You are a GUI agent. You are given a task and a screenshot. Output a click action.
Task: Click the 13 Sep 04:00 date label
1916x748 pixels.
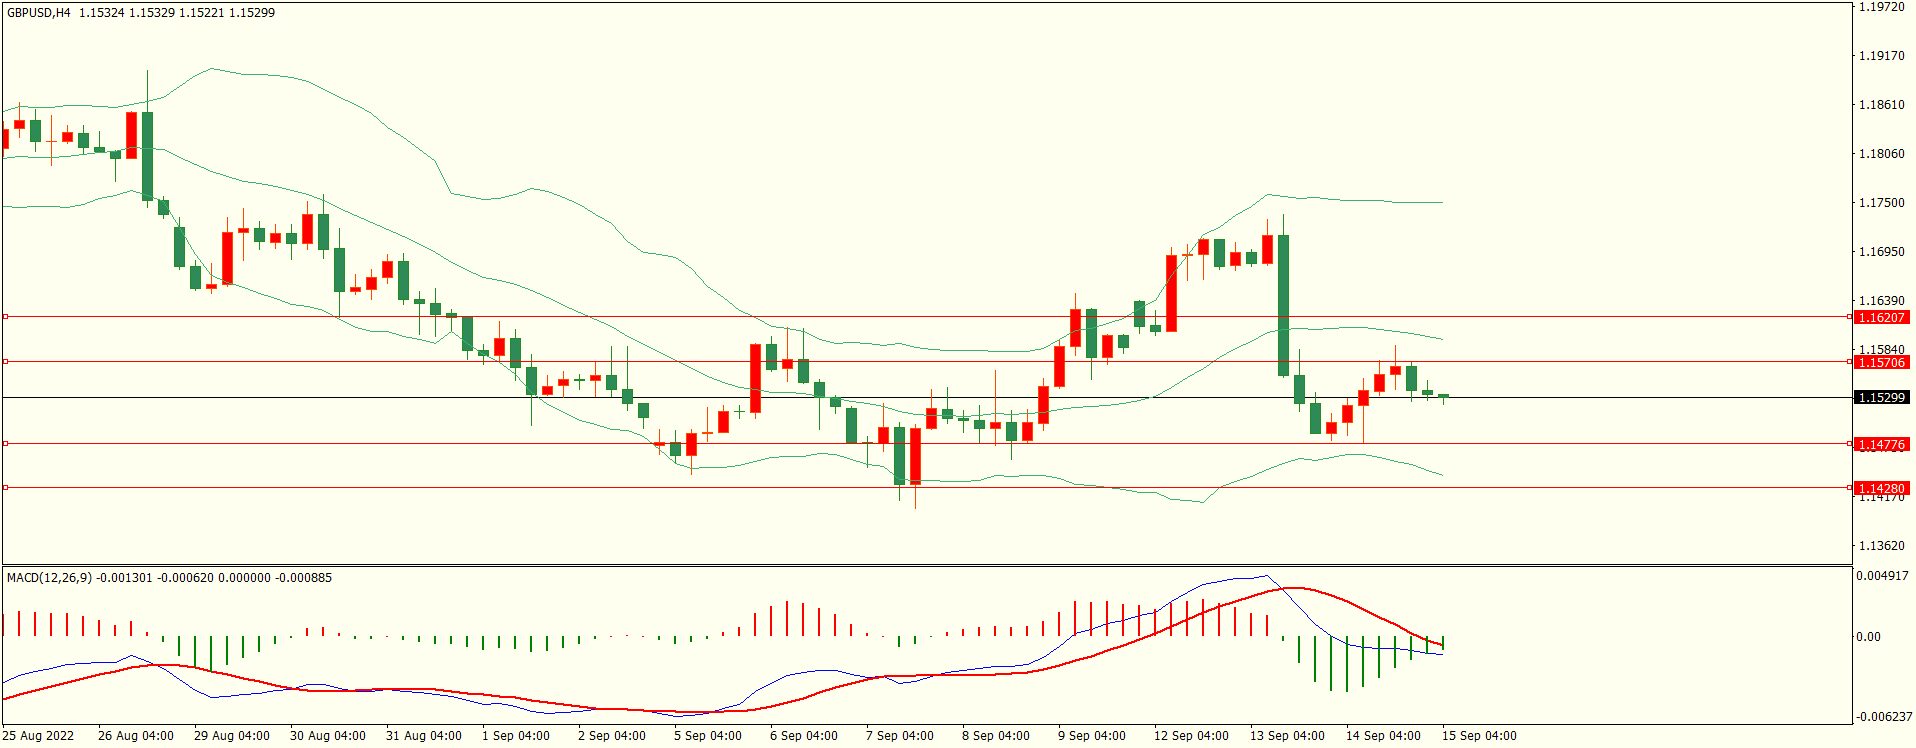(1287, 736)
